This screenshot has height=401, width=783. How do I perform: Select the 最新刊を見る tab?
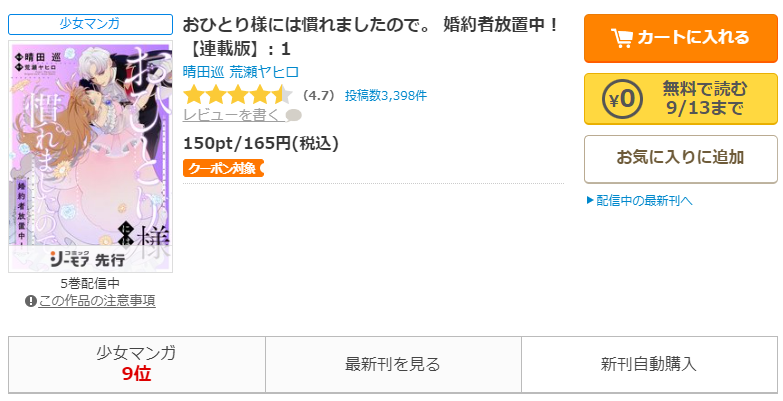click(x=393, y=365)
